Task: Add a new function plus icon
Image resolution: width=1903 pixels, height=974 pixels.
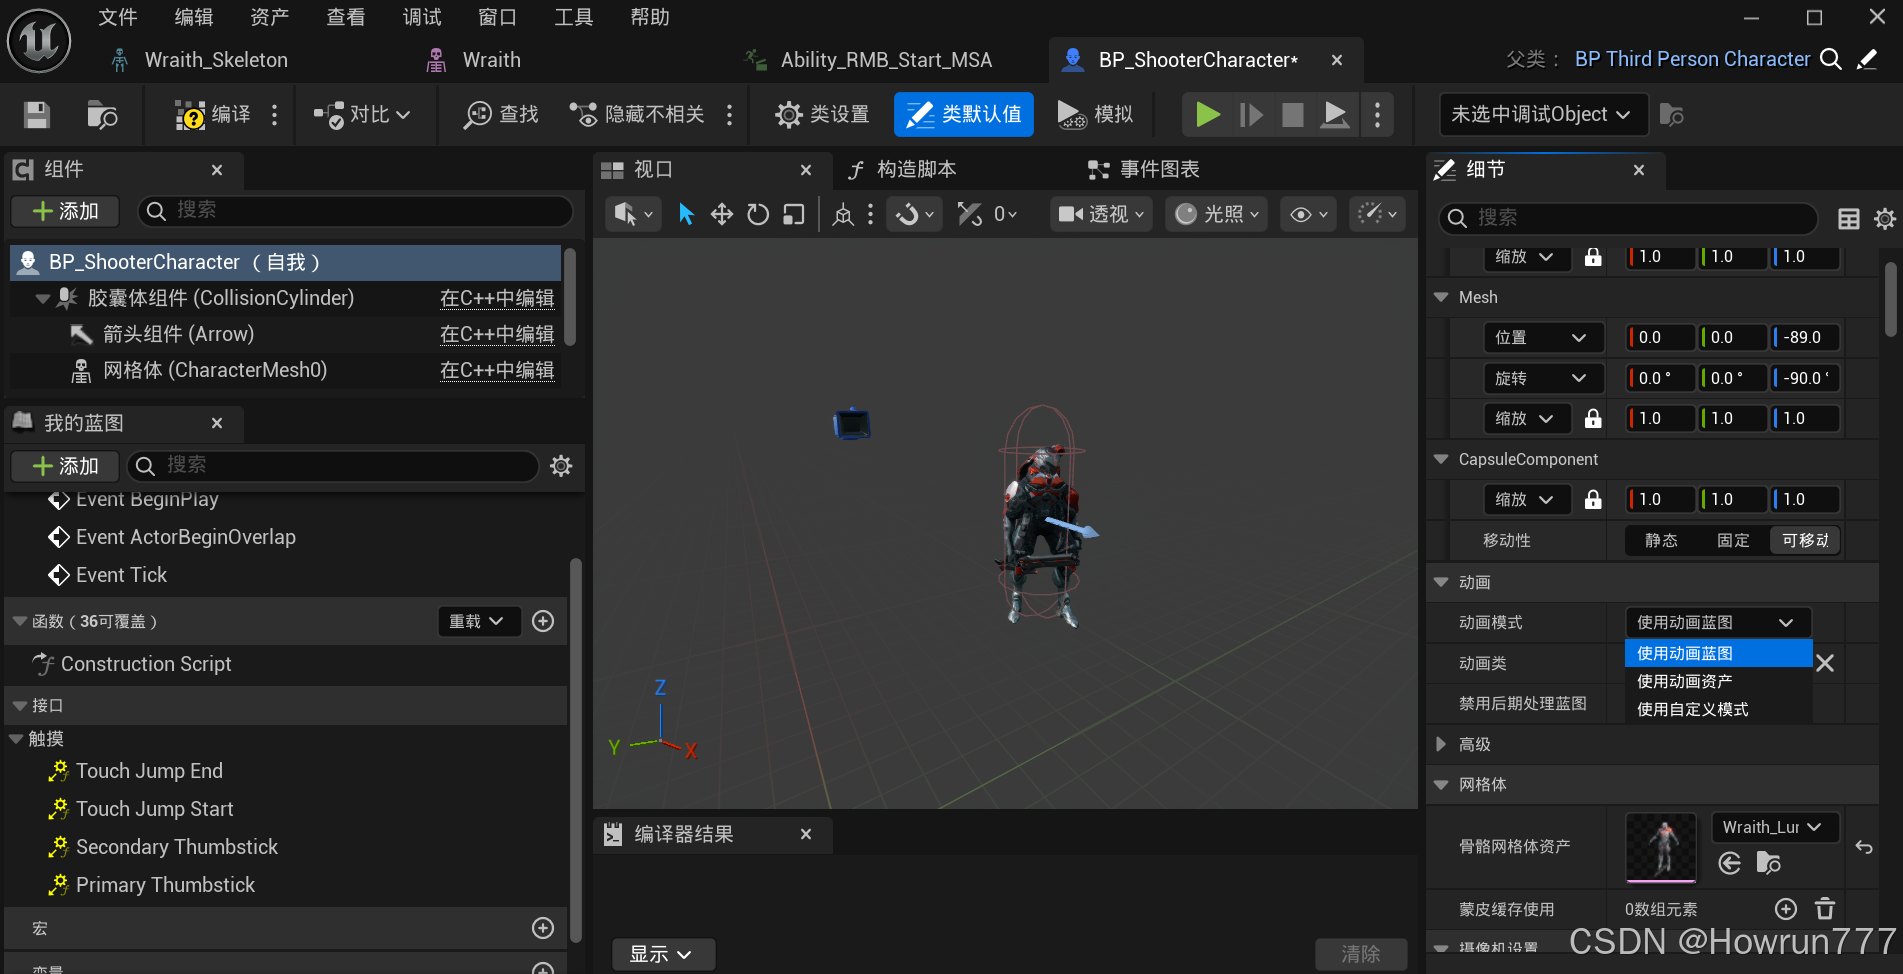Action: pyautogui.click(x=543, y=622)
